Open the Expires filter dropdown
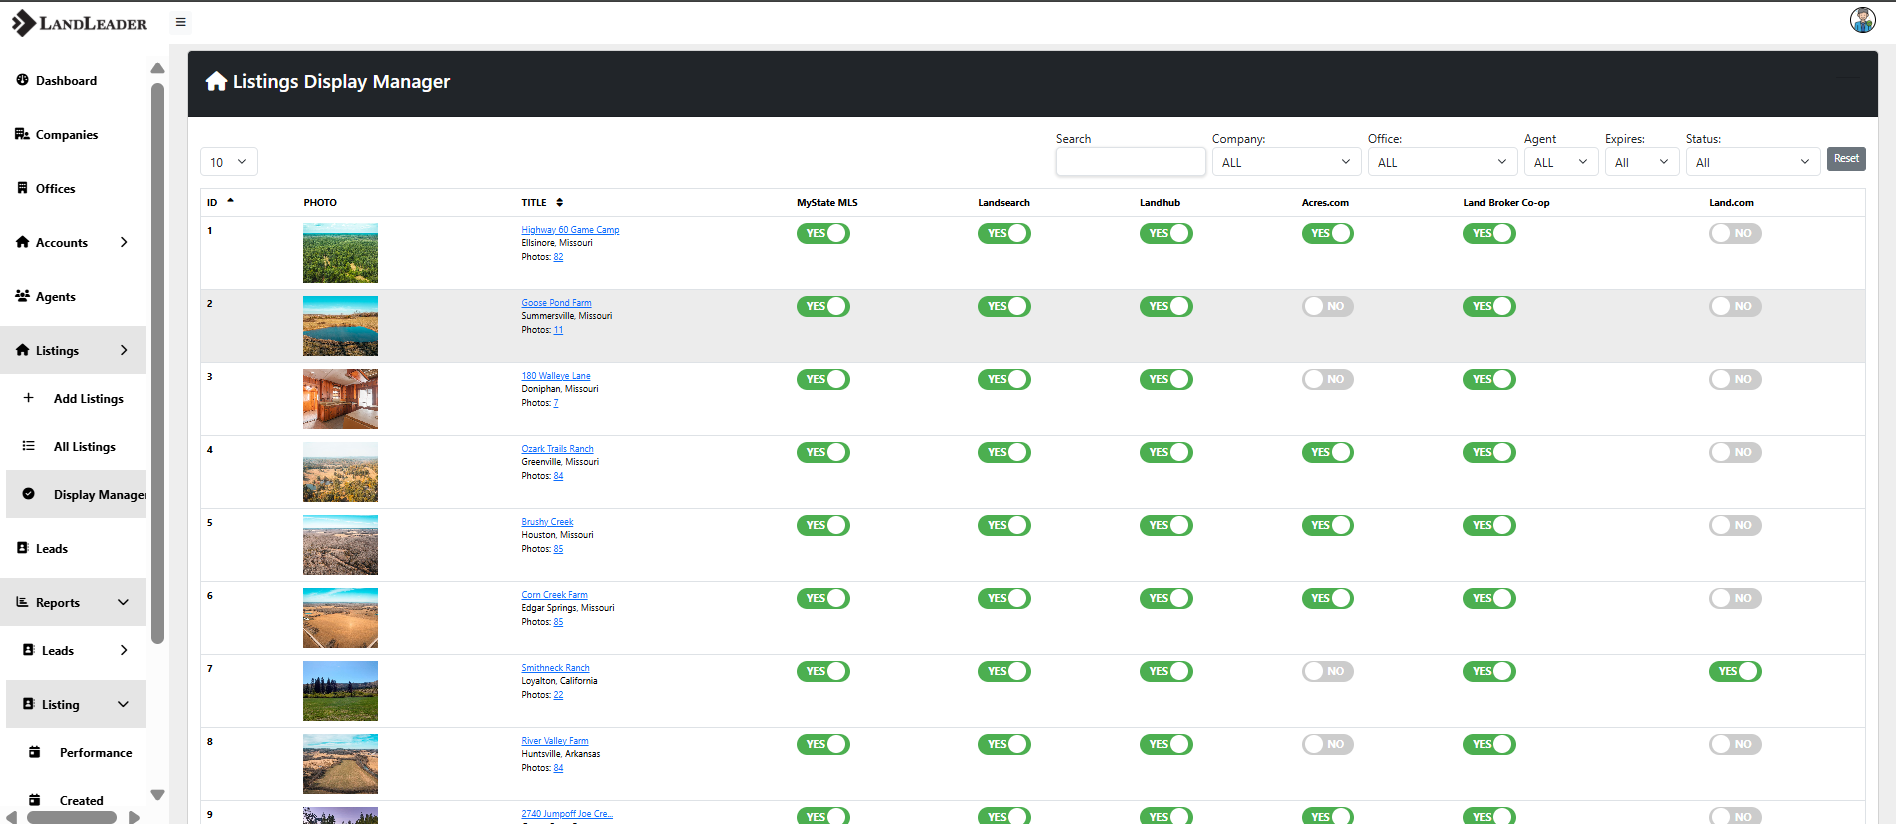1896x824 pixels. tap(1642, 162)
